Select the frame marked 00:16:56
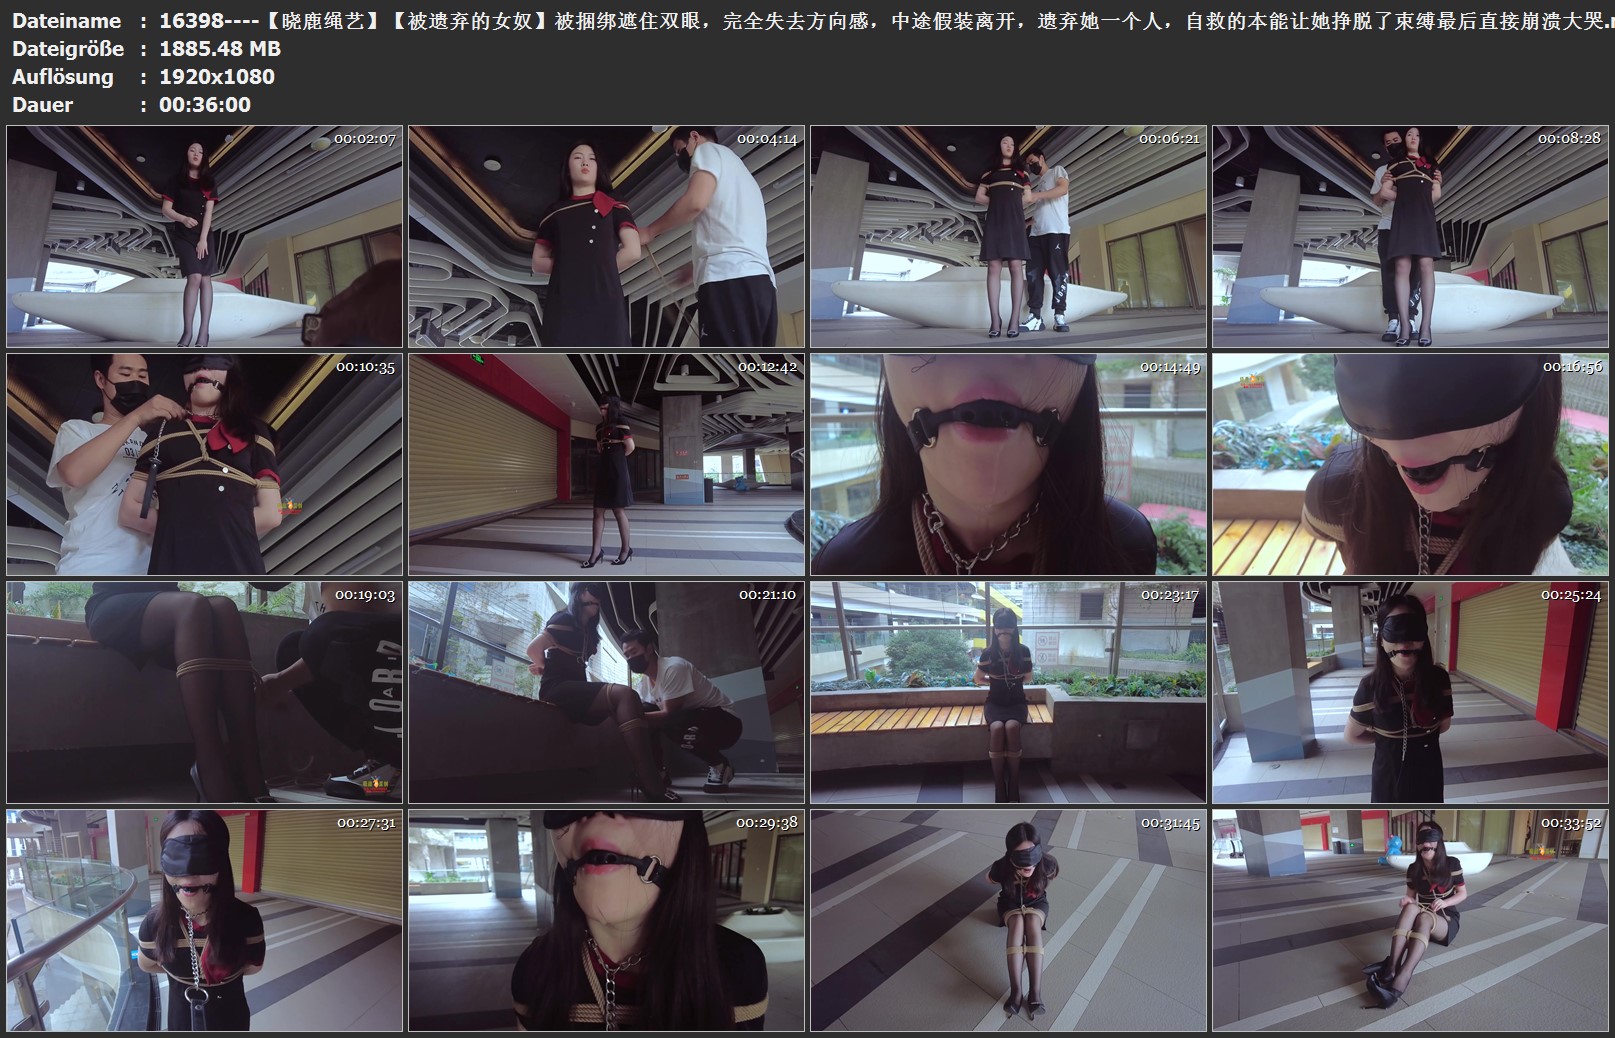 (1410, 464)
